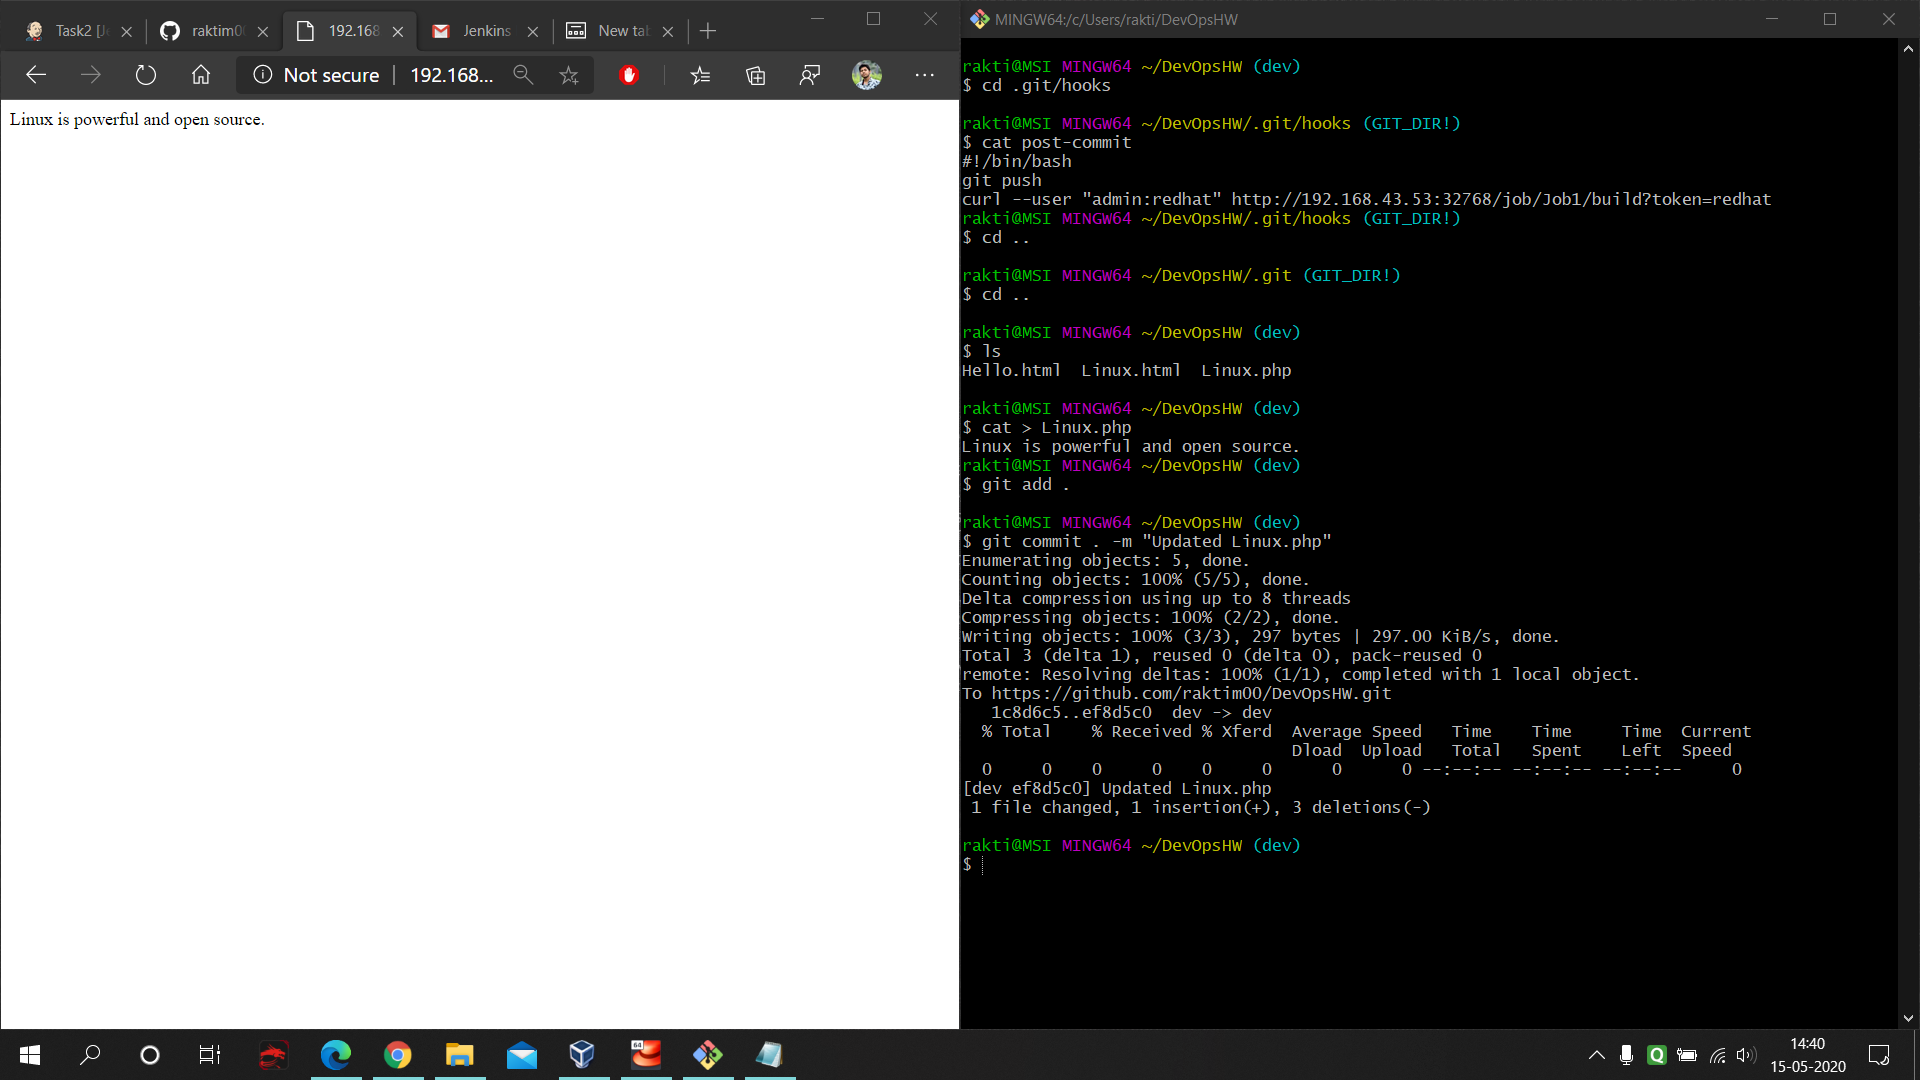Viewport: 1920px width, 1080px height.
Task: Toggle the Windows search bar
Action: [x=90, y=1054]
